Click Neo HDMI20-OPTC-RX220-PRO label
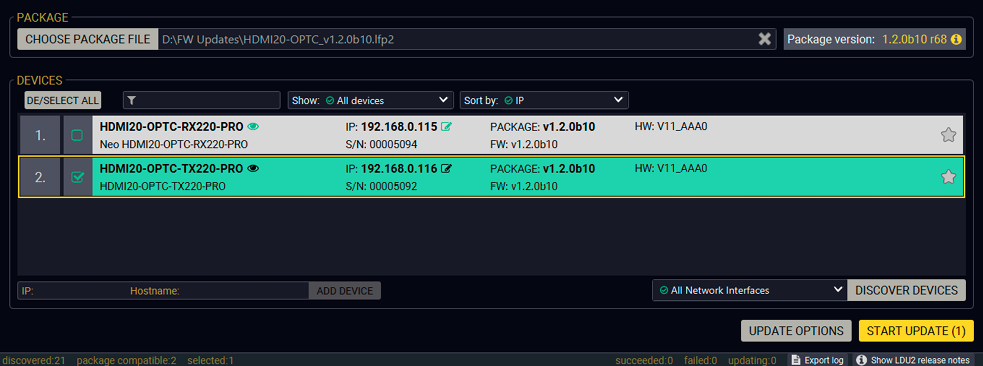Viewport: 983px width, 366px height. (174, 144)
